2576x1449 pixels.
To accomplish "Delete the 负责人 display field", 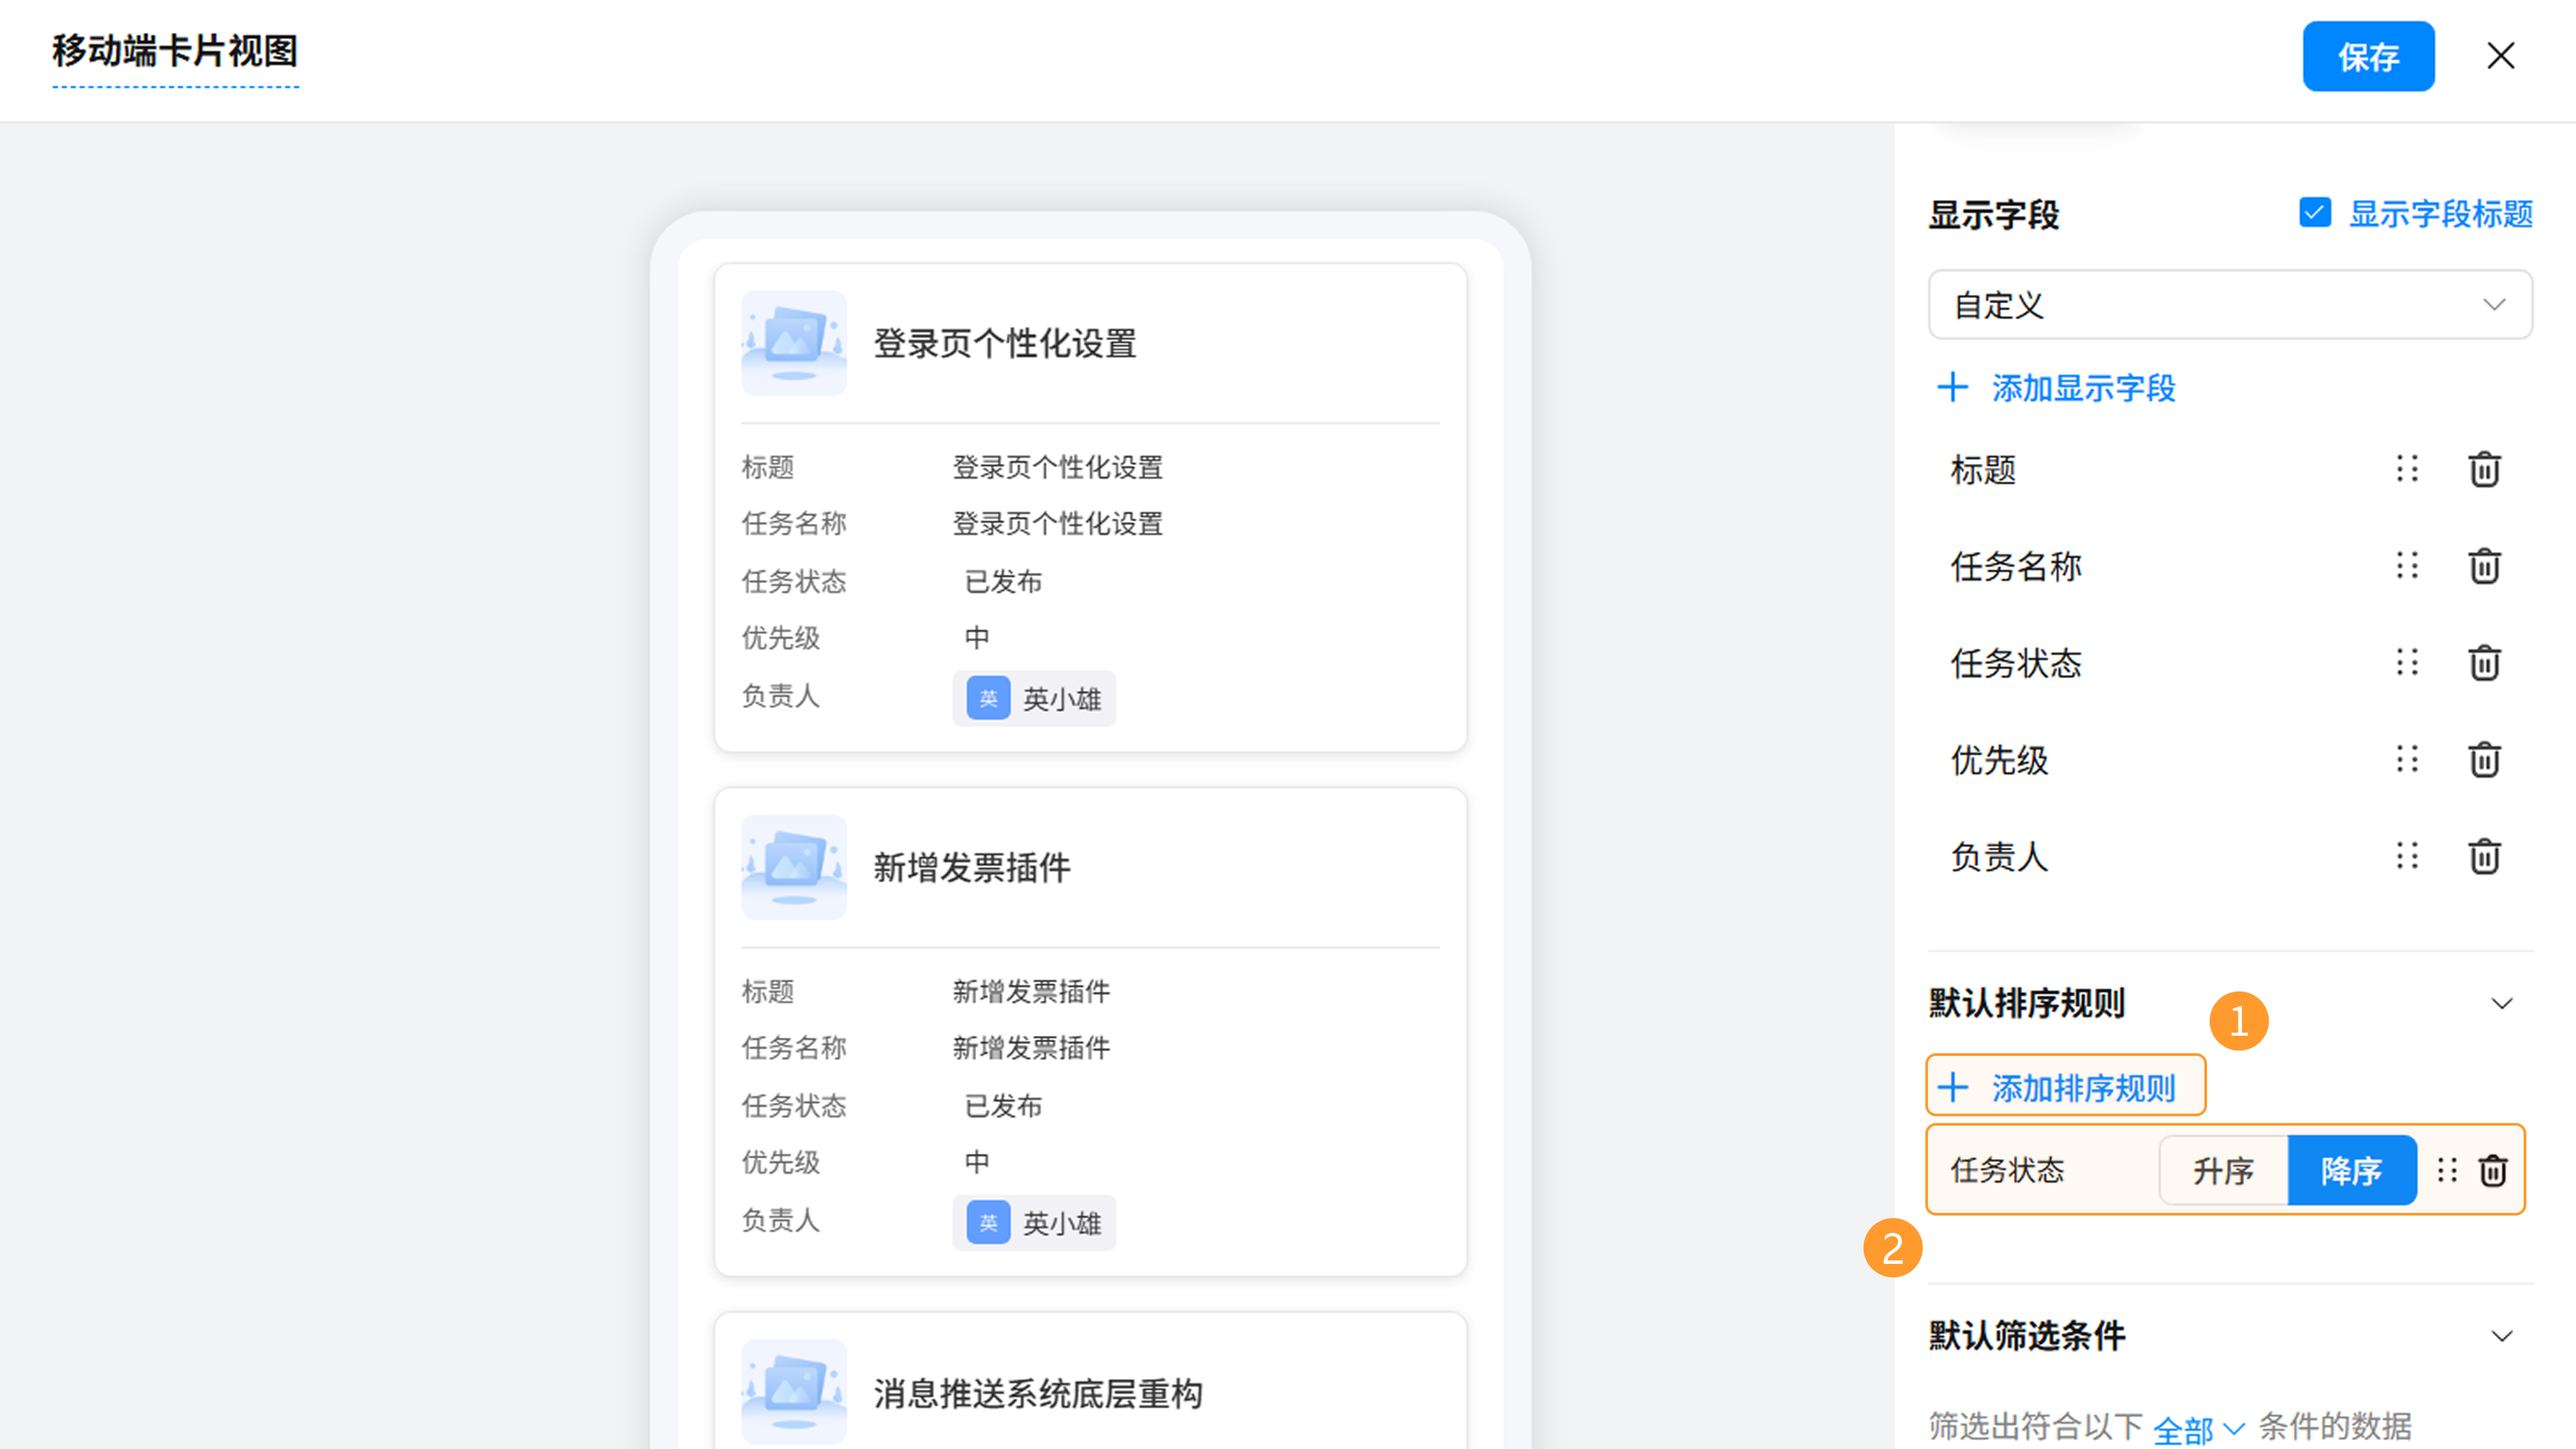I will point(2484,857).
